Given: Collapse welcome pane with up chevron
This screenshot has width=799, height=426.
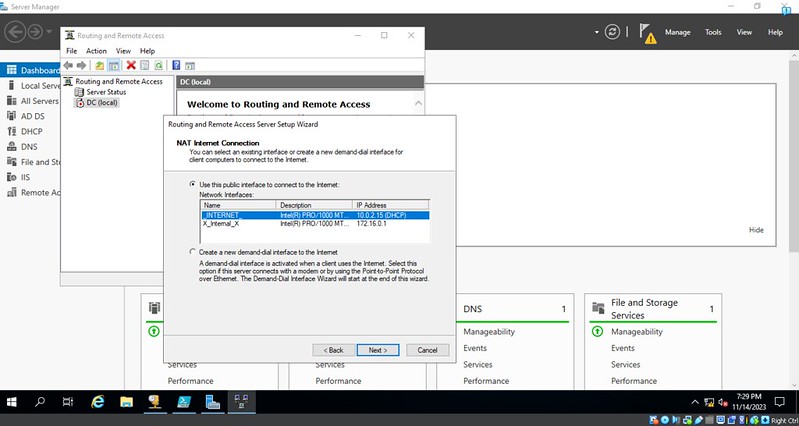Looking at the screenshot, I should pyautogui.click(x=418, y=103).
